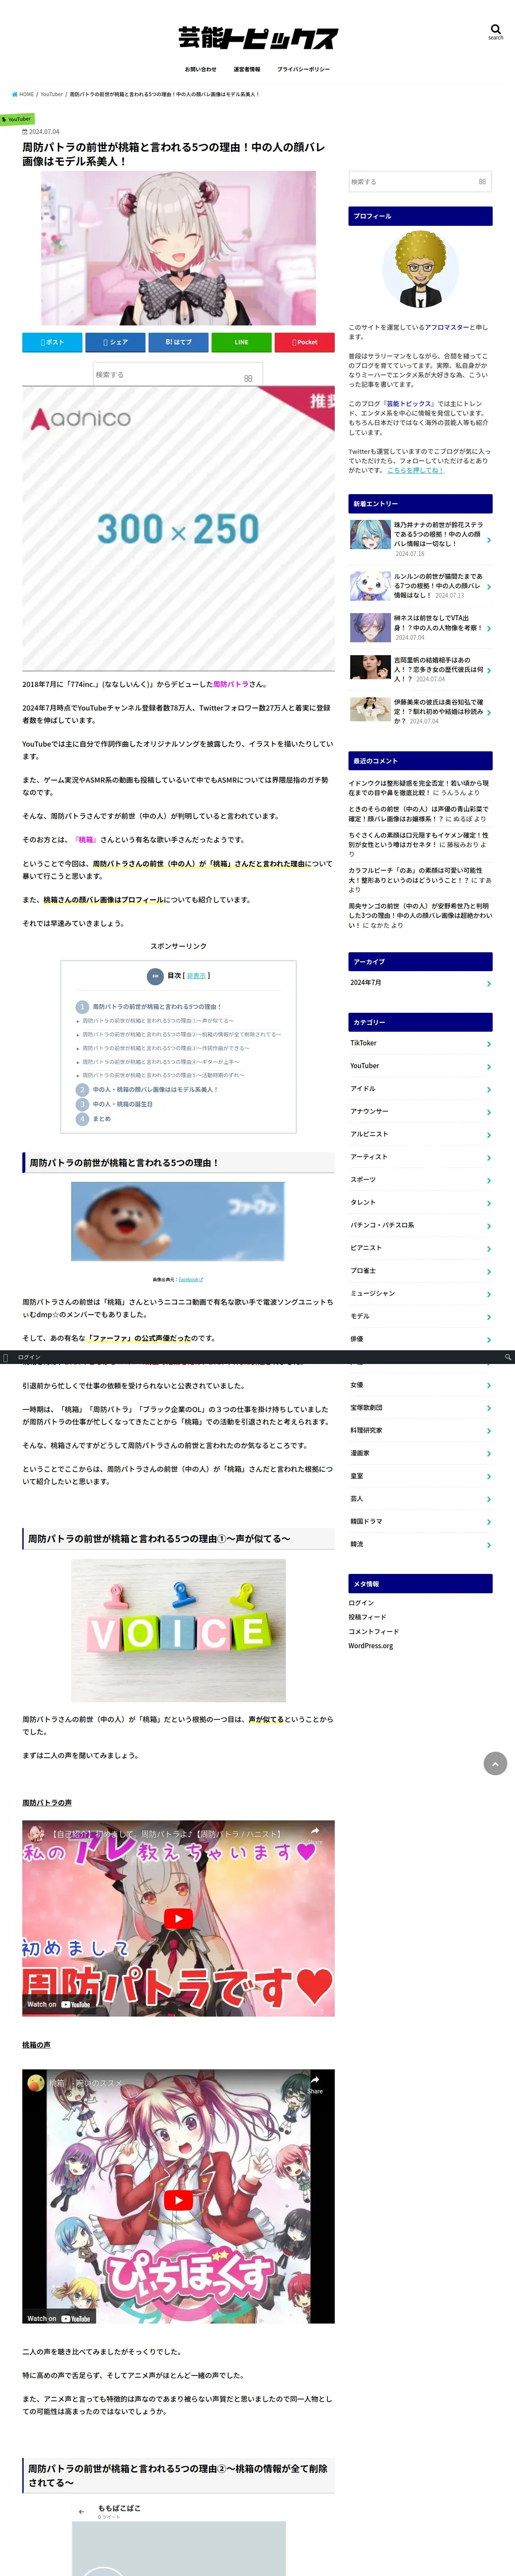Toggle table of contents via 非表示
This screenshot has width=515, height=2576.
pos(196,975)
